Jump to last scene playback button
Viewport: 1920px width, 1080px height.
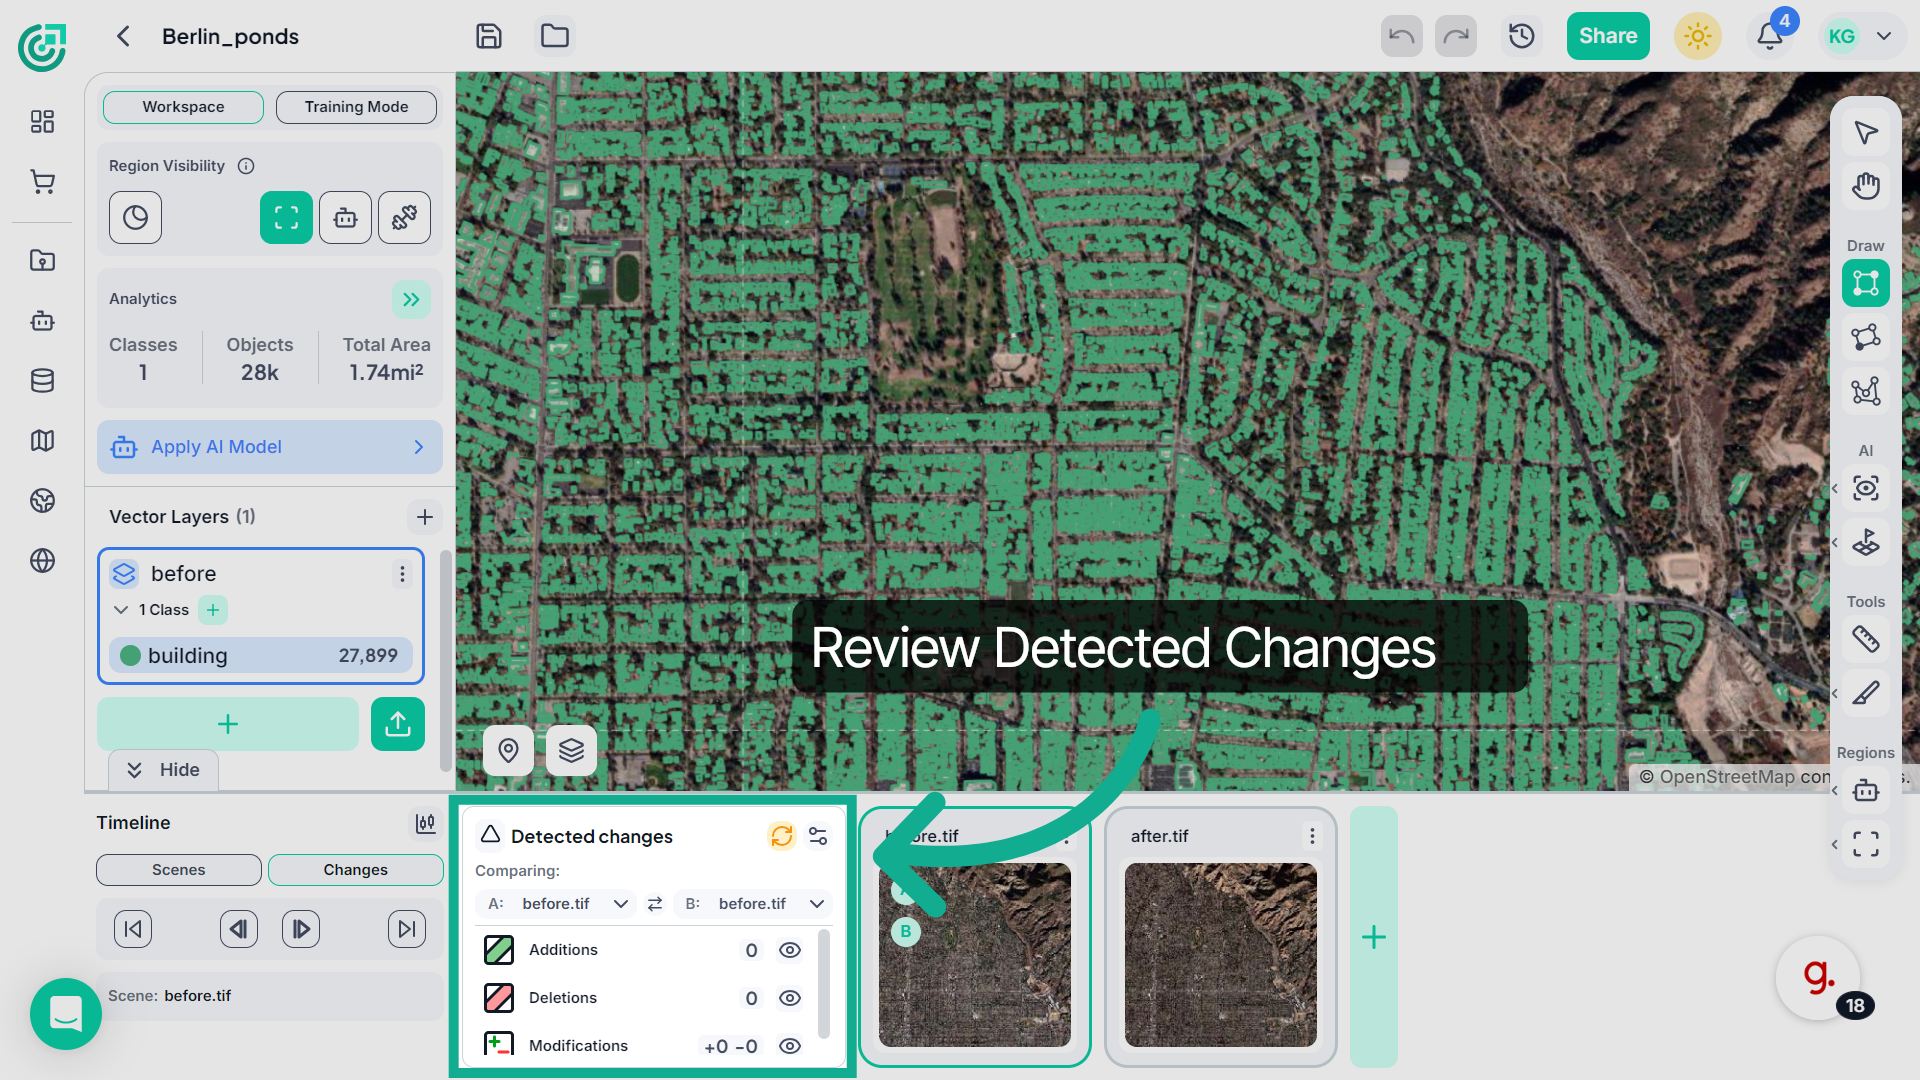pyautogui.click(x=407, y=929)
